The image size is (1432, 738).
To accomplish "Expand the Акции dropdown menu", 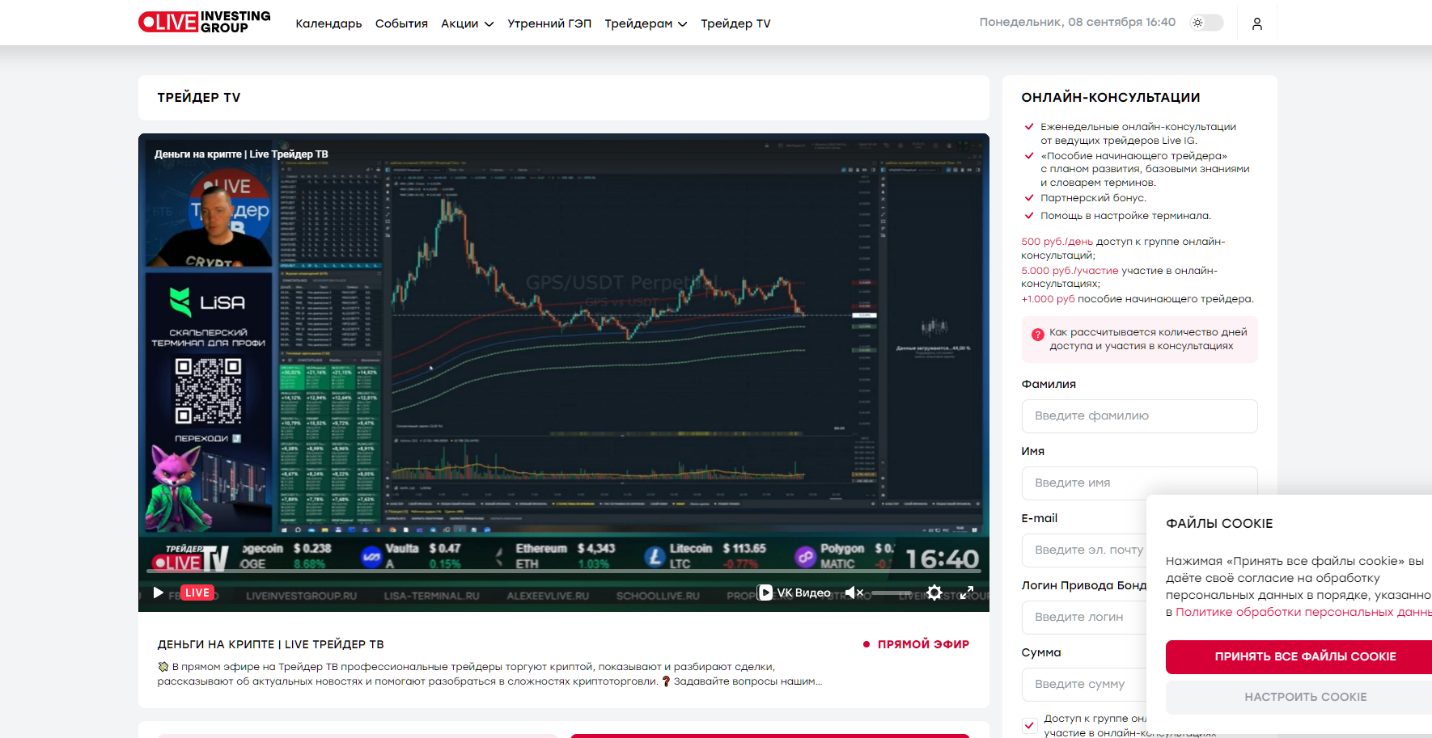I will pos(467,23).
